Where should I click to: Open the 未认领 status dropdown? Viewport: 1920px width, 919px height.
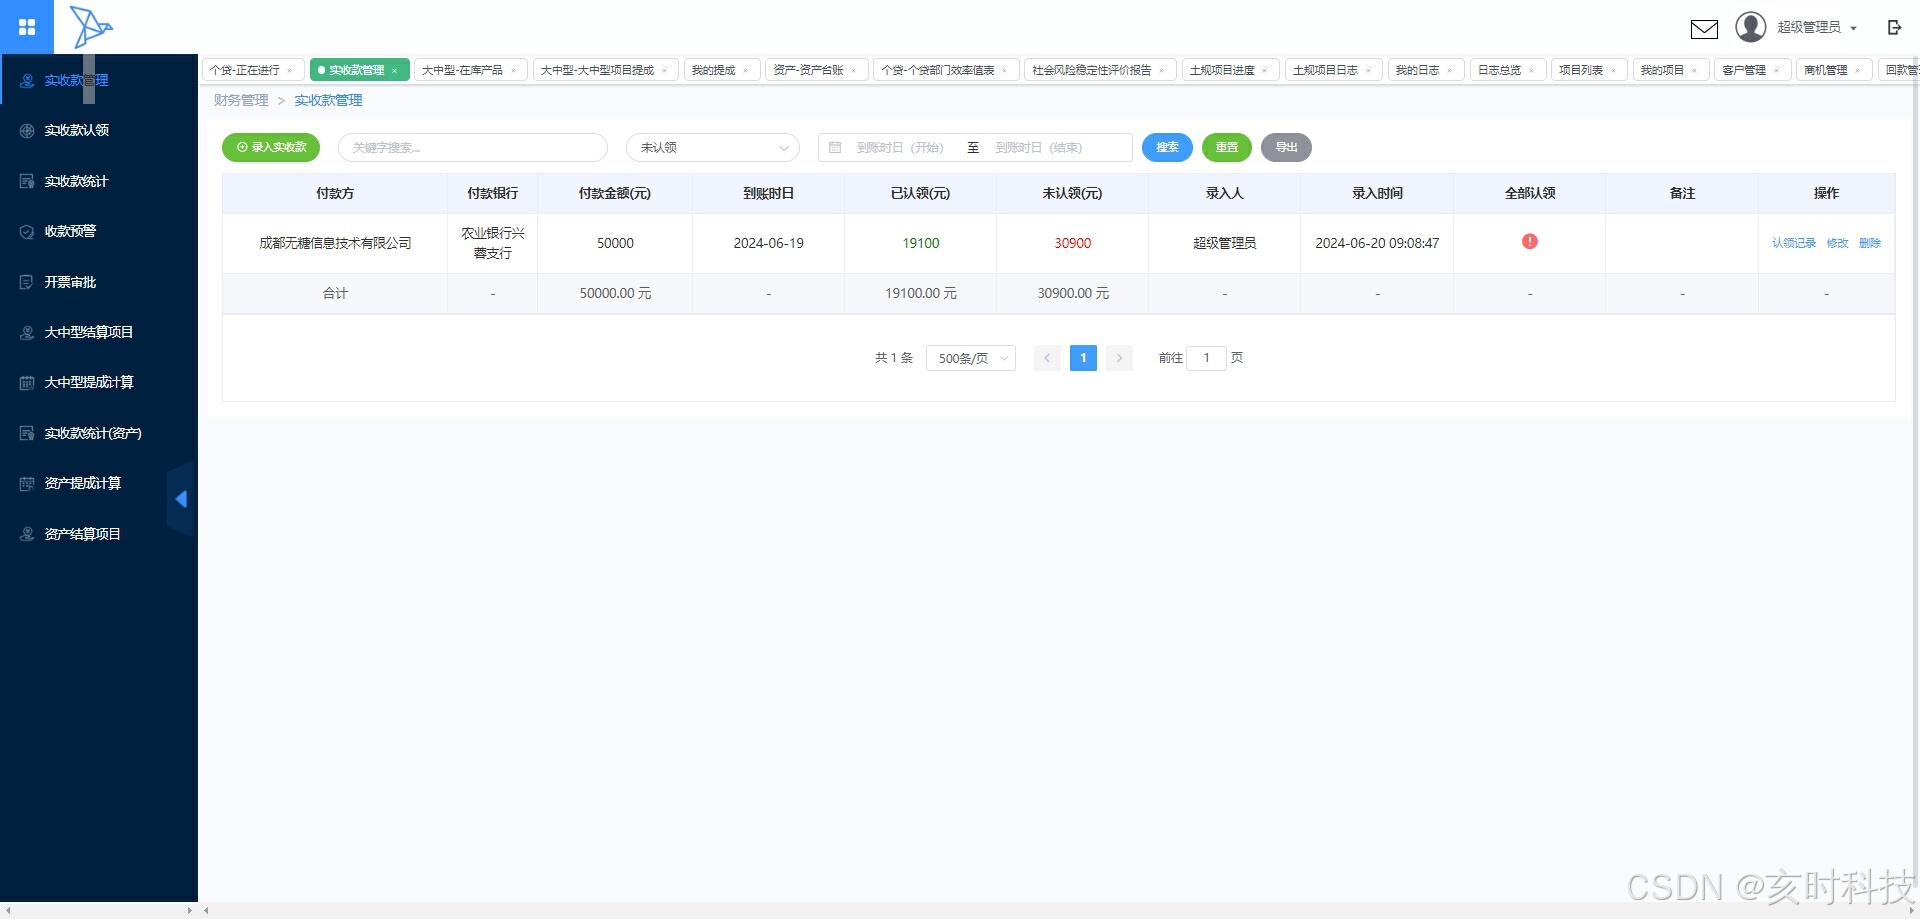[x=712, y=147]
